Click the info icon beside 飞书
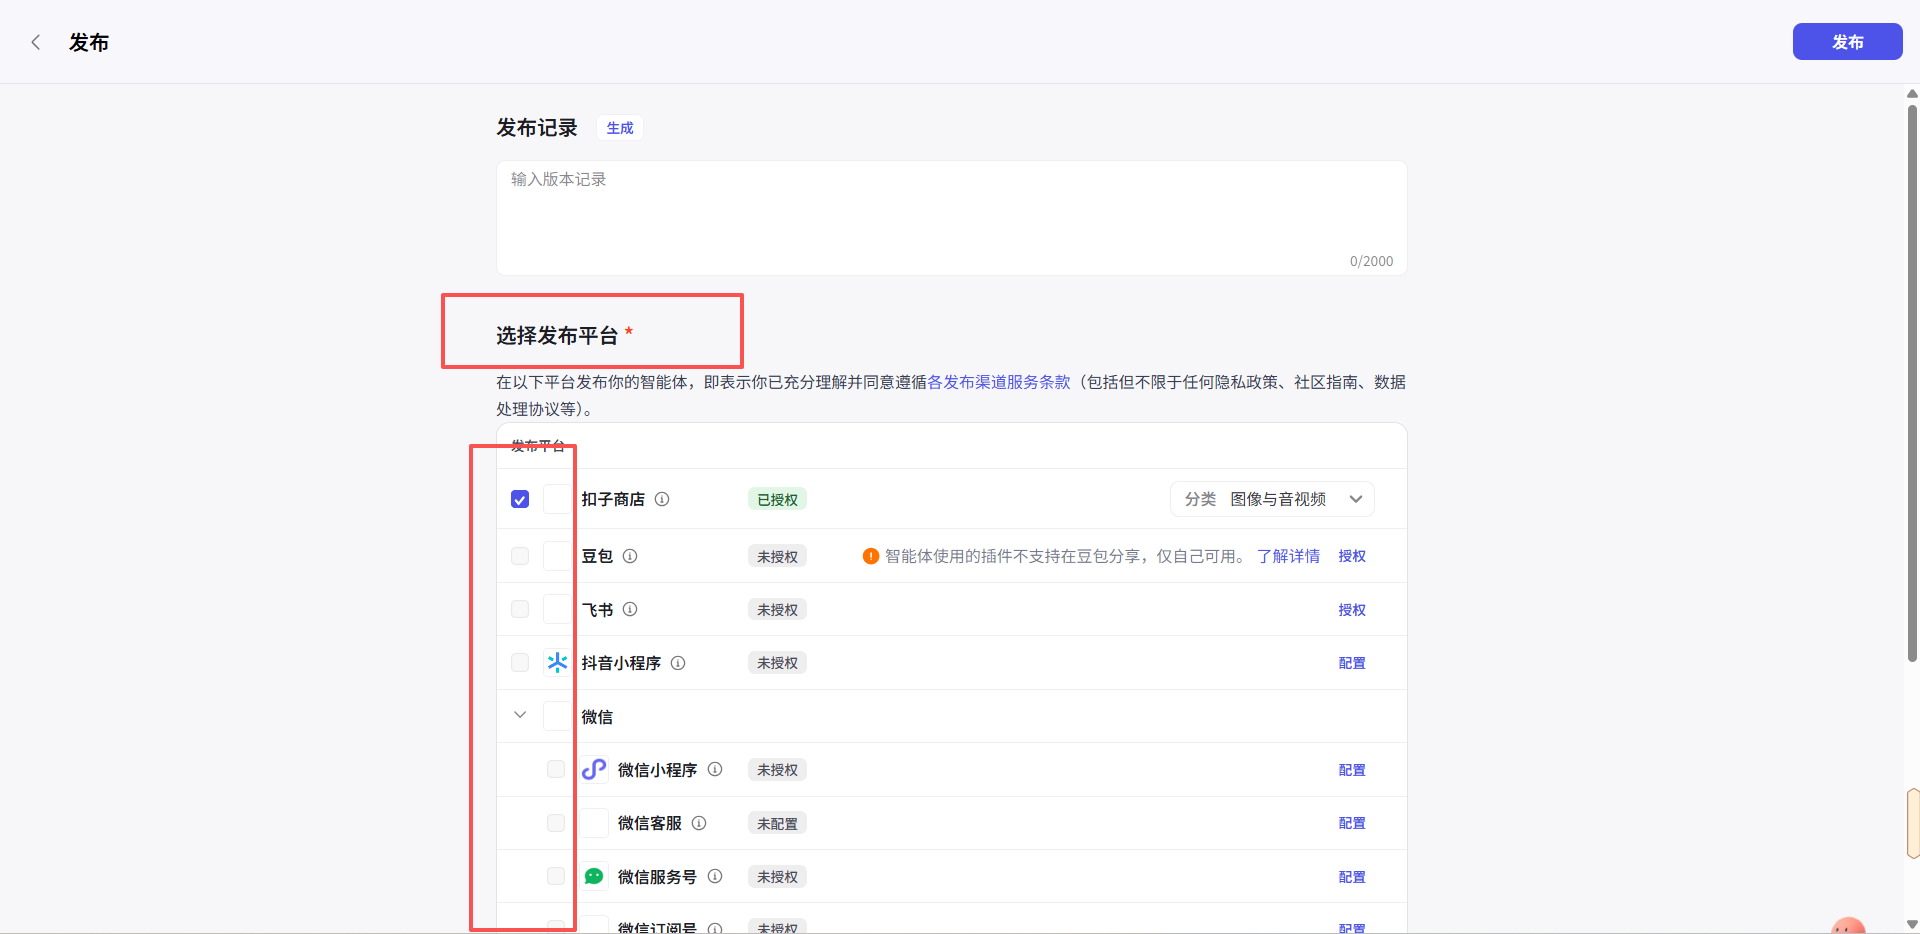 pyautogui.click(x=630, y=609)
